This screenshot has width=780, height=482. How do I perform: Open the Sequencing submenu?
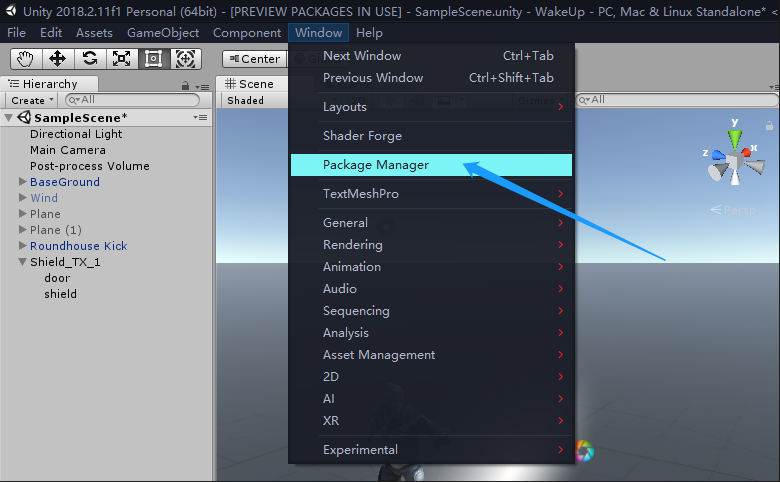tap(431, 310)
